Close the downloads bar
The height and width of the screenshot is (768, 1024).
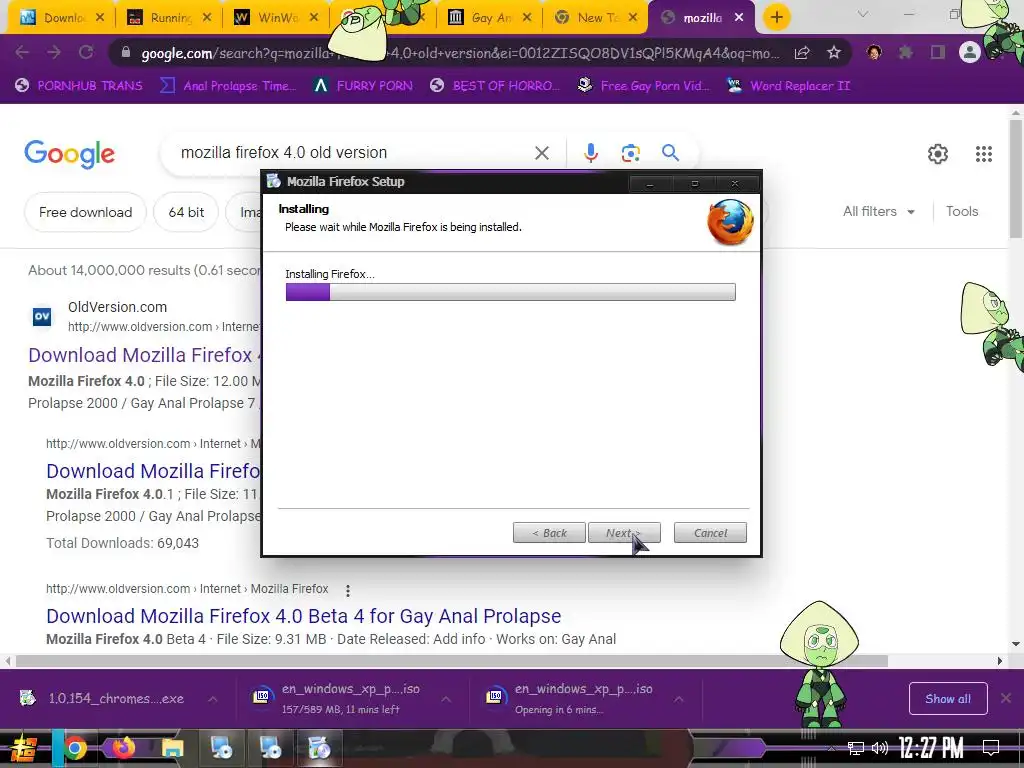point(1006,699)
